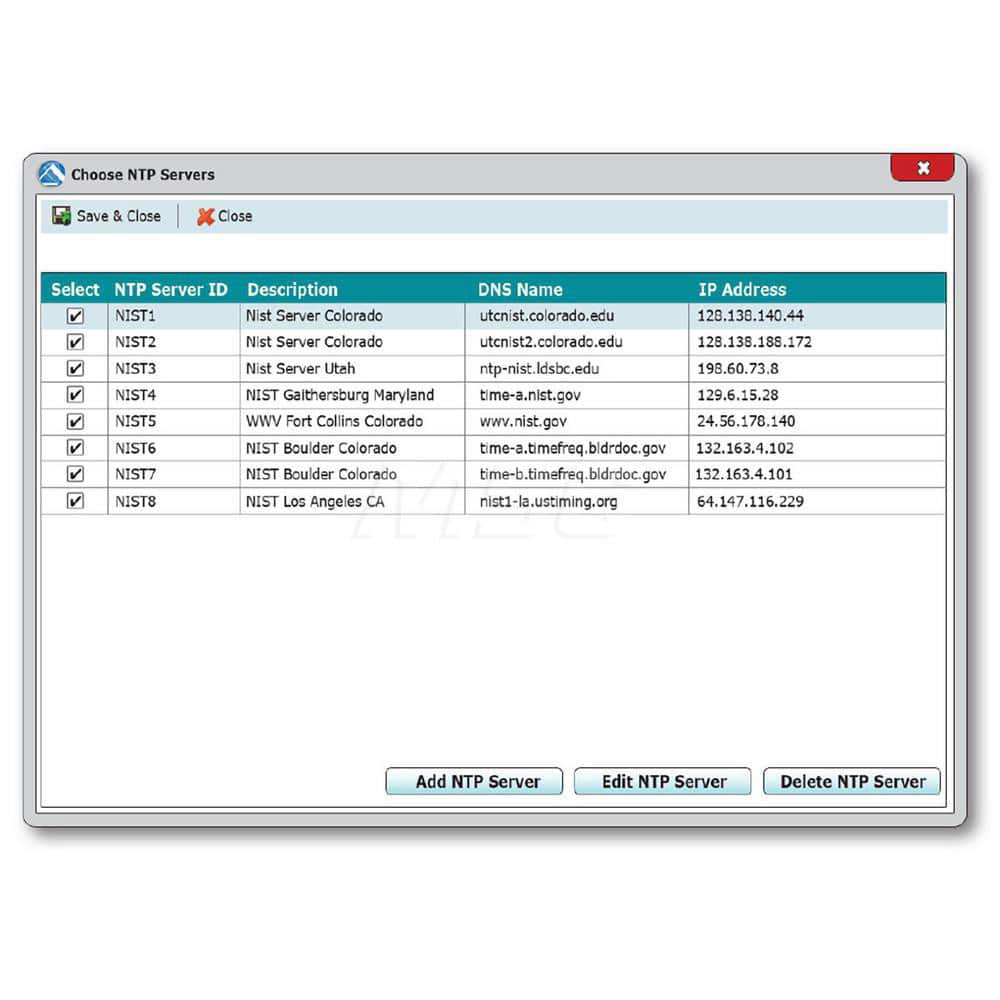
Task: Select Save & Close from the toolbar
Action: pyautogui.click(x=118, y=216)
